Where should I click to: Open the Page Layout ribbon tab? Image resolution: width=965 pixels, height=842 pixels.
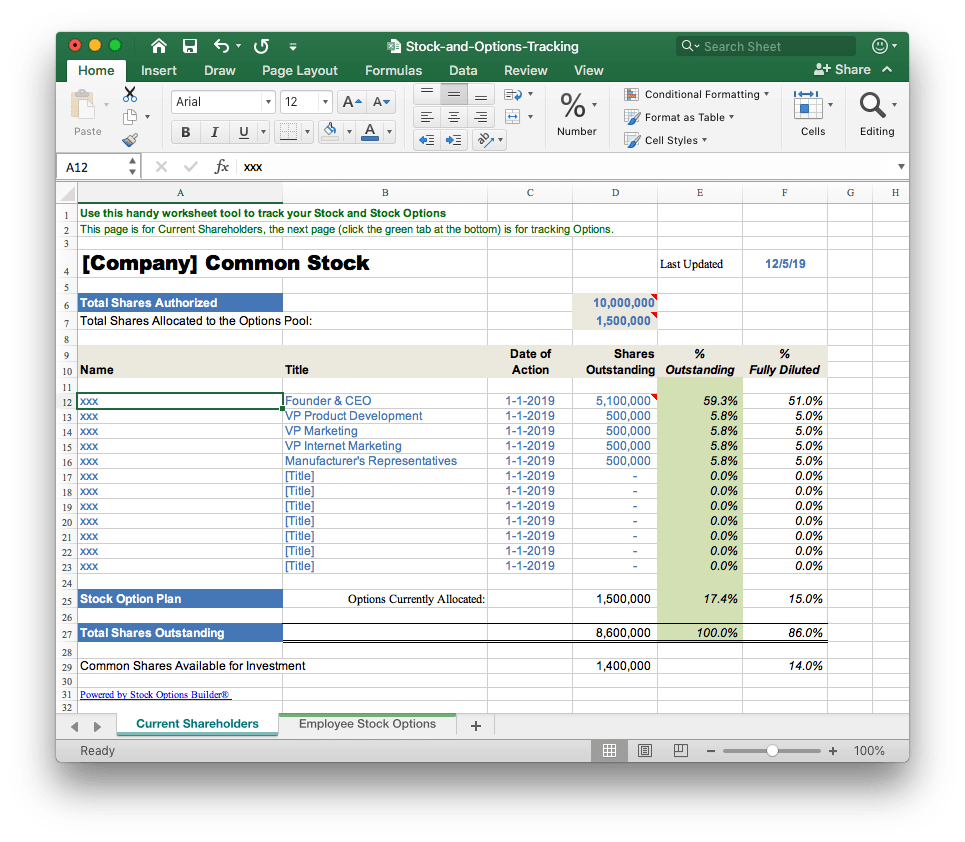300,70
